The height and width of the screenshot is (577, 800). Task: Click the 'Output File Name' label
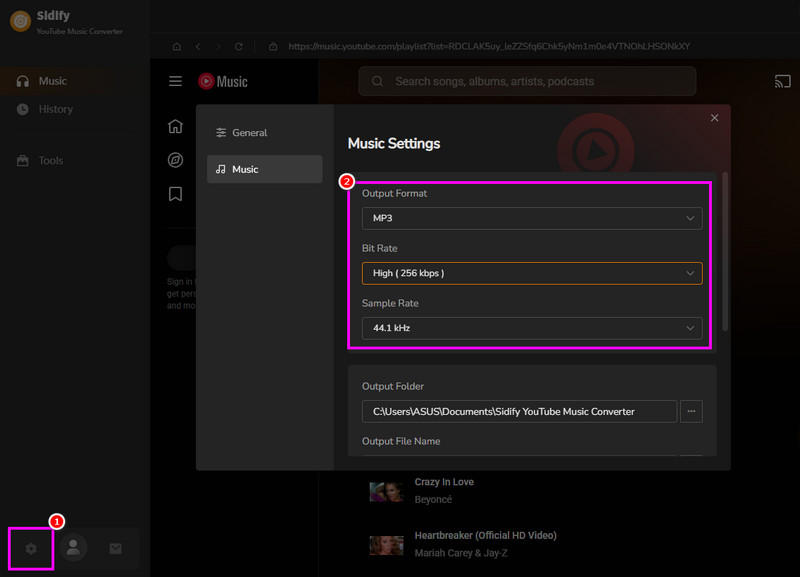401,441
